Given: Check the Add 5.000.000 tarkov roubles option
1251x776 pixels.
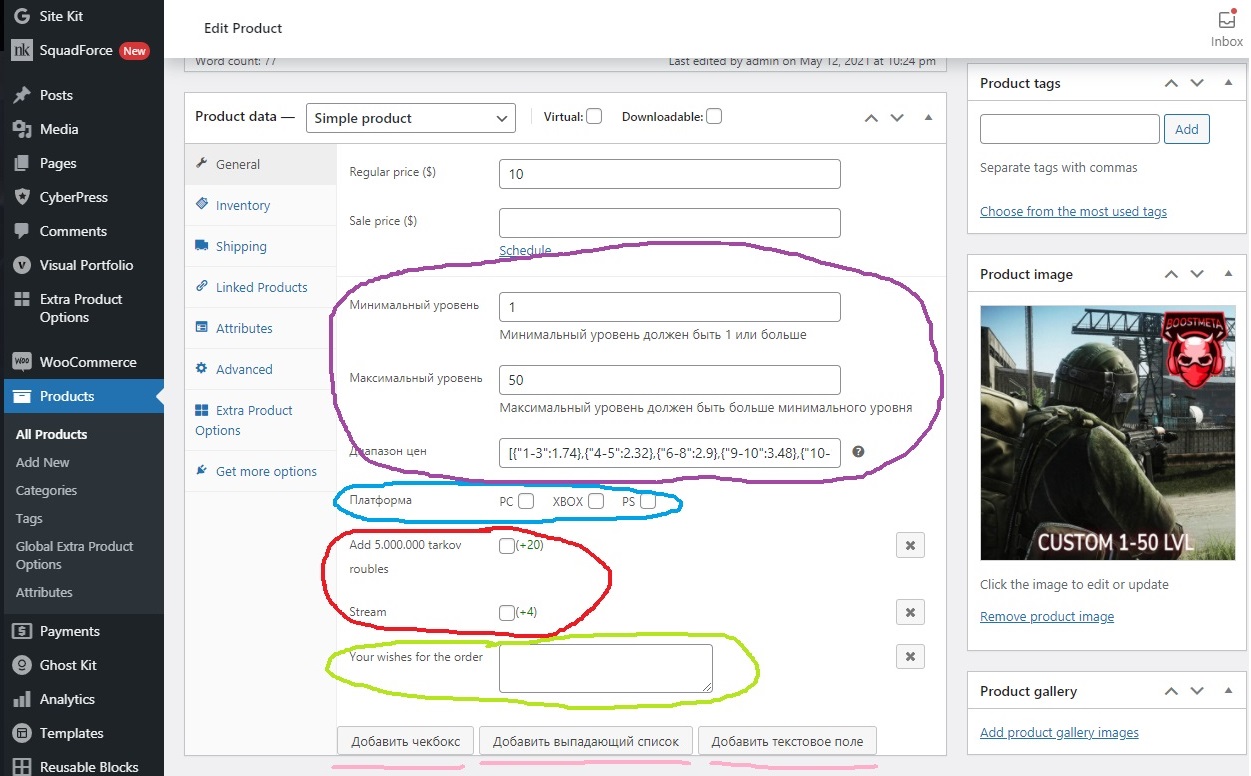Looking at the screenshot, I should (506, 546).
